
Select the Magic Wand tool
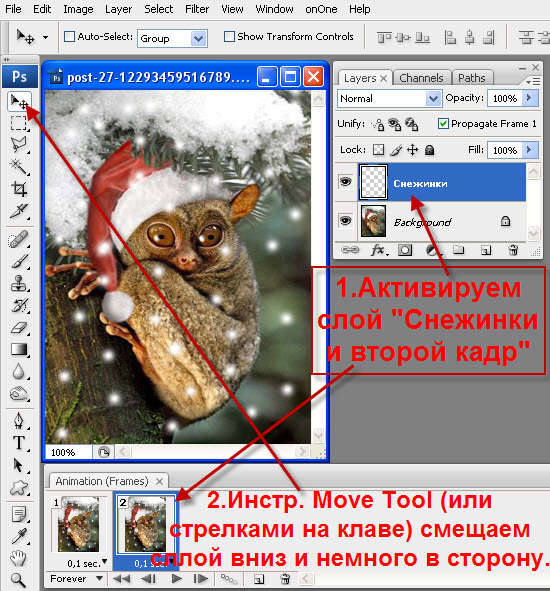tap(19, 166)
